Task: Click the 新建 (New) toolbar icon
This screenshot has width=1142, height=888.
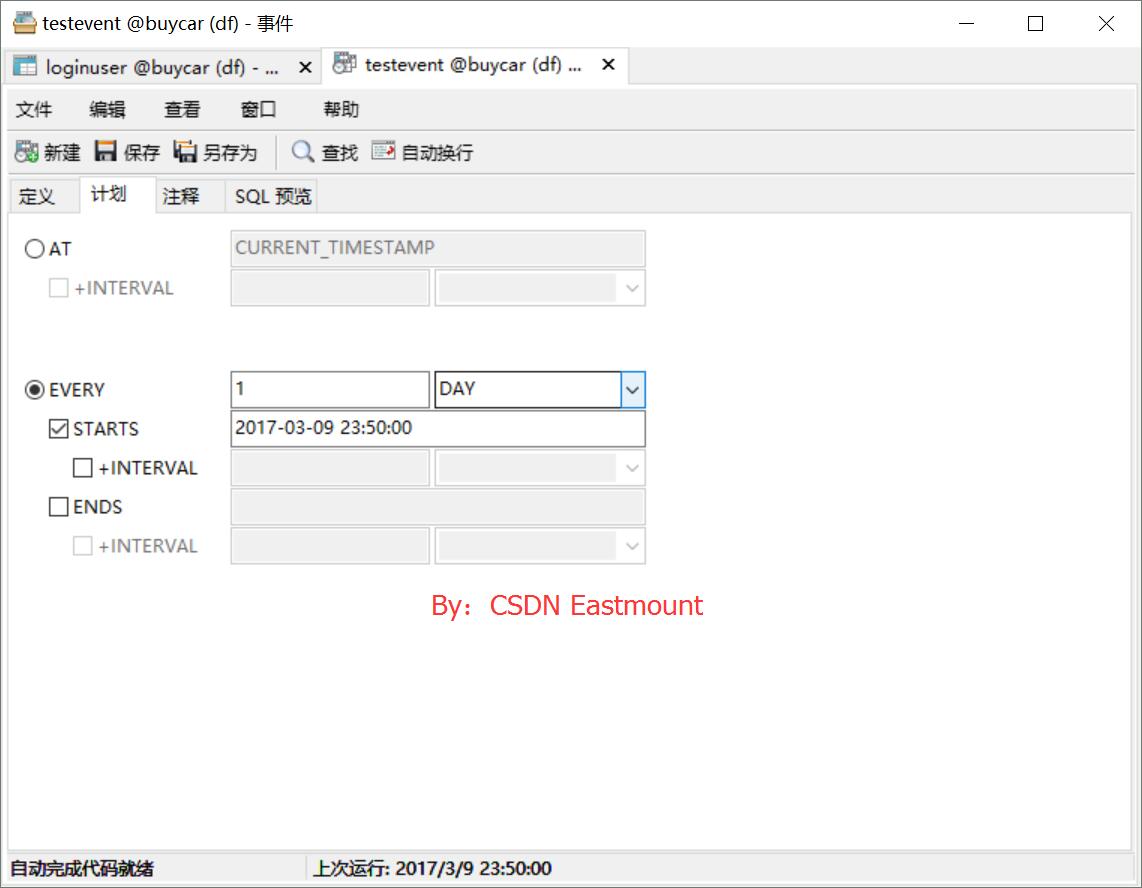Action: [x=27, y=152]
